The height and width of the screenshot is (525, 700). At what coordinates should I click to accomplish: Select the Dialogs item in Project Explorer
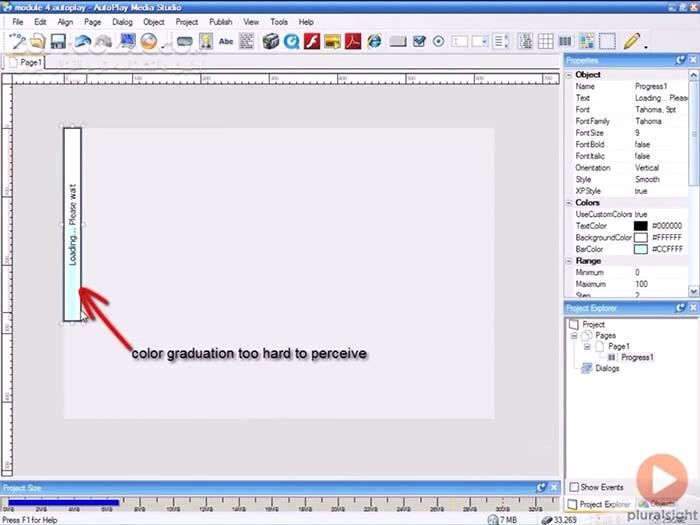click(607, 368)
